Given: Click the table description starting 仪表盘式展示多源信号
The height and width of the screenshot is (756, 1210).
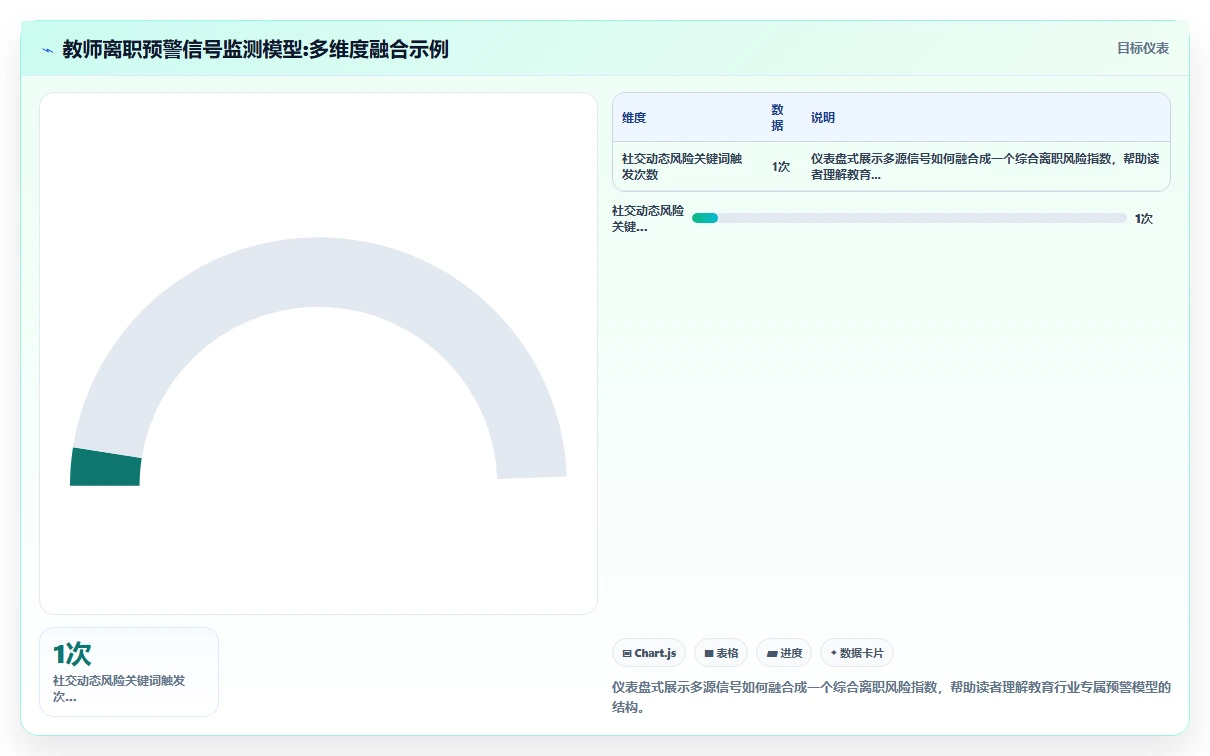Looking at the screenshot, I should coord(985,166).
